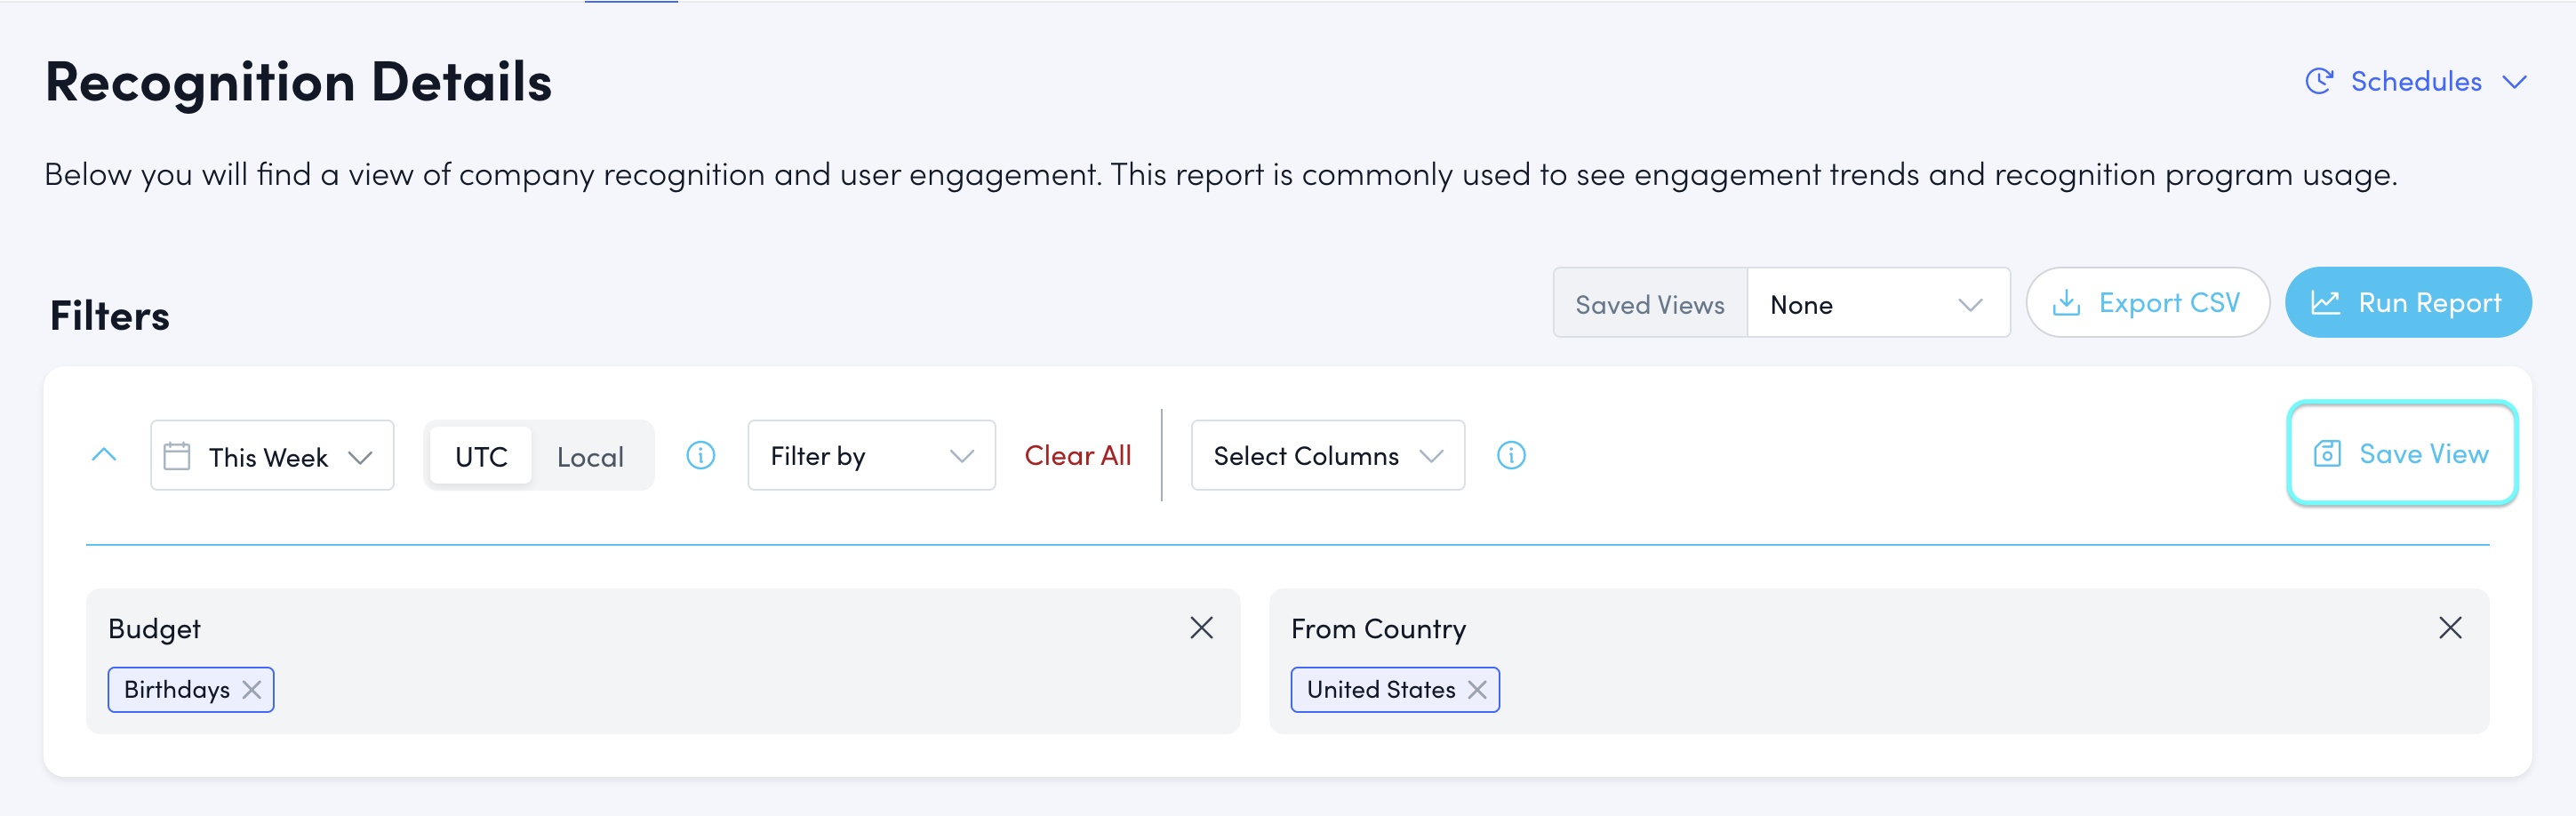Expand the Filter by dropdown
The width and height of the screenshot is (2576, 816).
coord(870,456)
